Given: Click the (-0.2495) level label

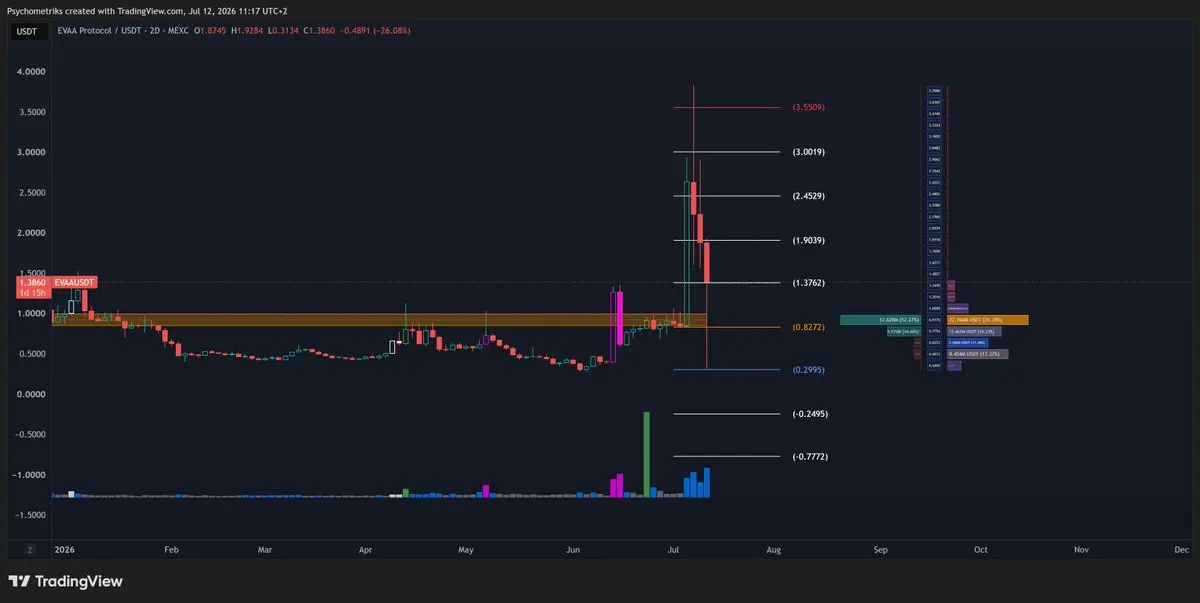Looking at the screenshot, I should point(808,414).
